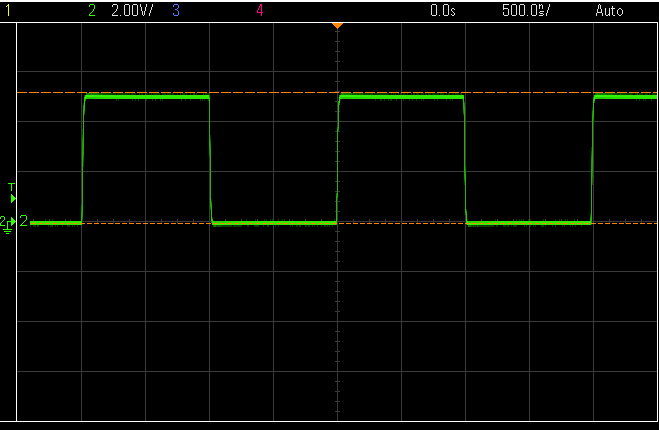This screenshot has width=659, height=430.
Task: Select the blue channel 3 indicator
Action: click(176, 11)
